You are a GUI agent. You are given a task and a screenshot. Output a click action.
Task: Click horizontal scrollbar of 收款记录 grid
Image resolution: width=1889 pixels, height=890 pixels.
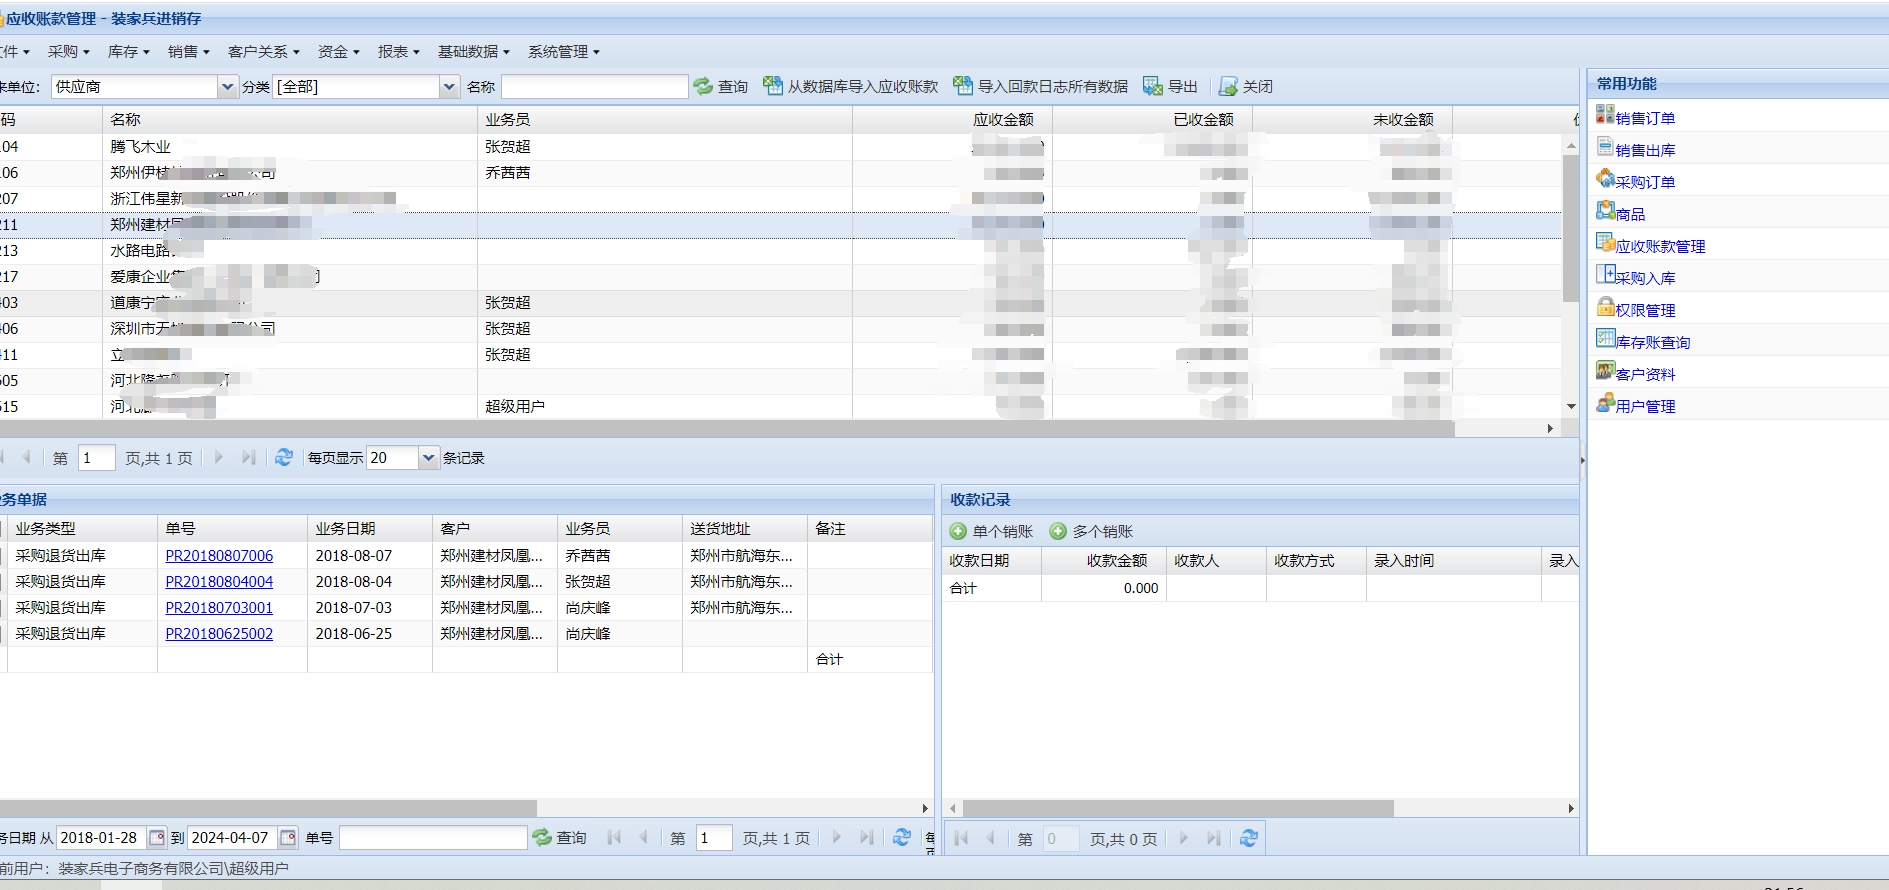[x=1178, y=808]
